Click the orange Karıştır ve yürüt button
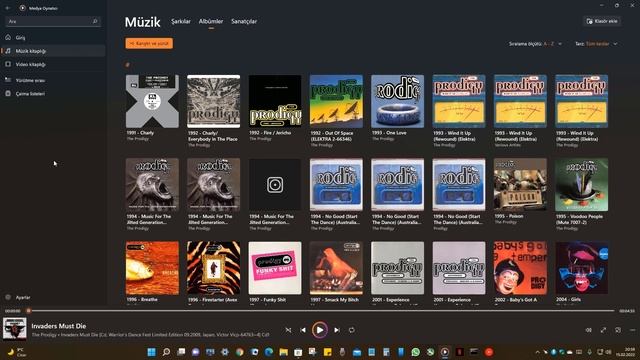This screenshot has width=640, height=360. coord(149,43)
